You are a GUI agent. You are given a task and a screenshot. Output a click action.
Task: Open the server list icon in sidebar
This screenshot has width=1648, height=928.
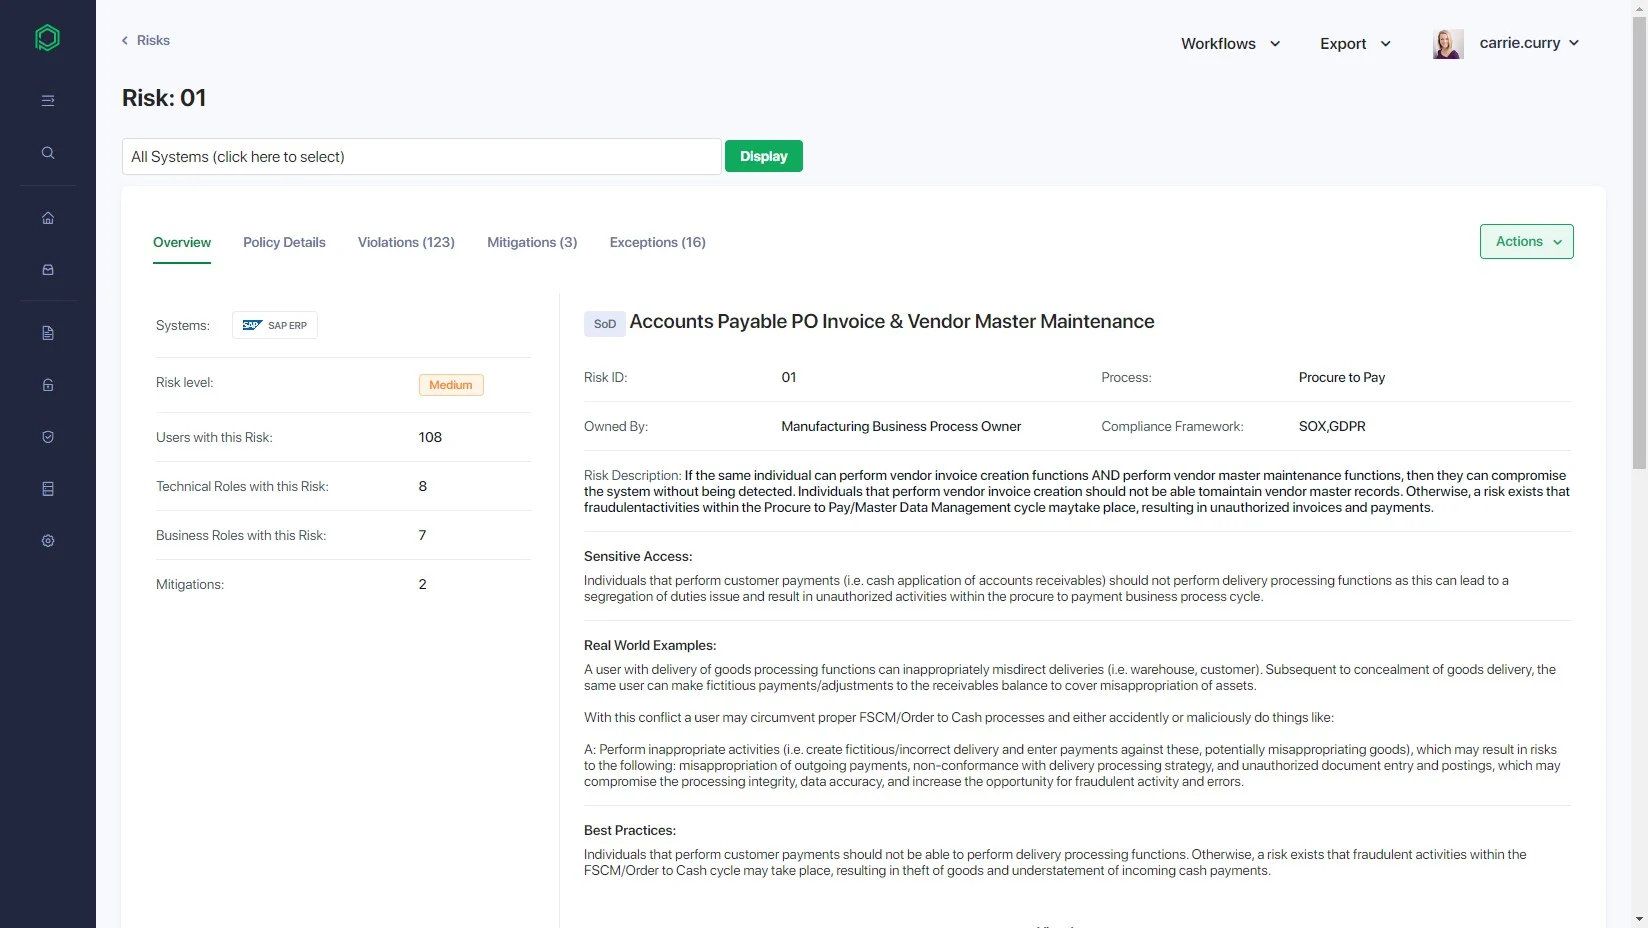pos(47,489)
